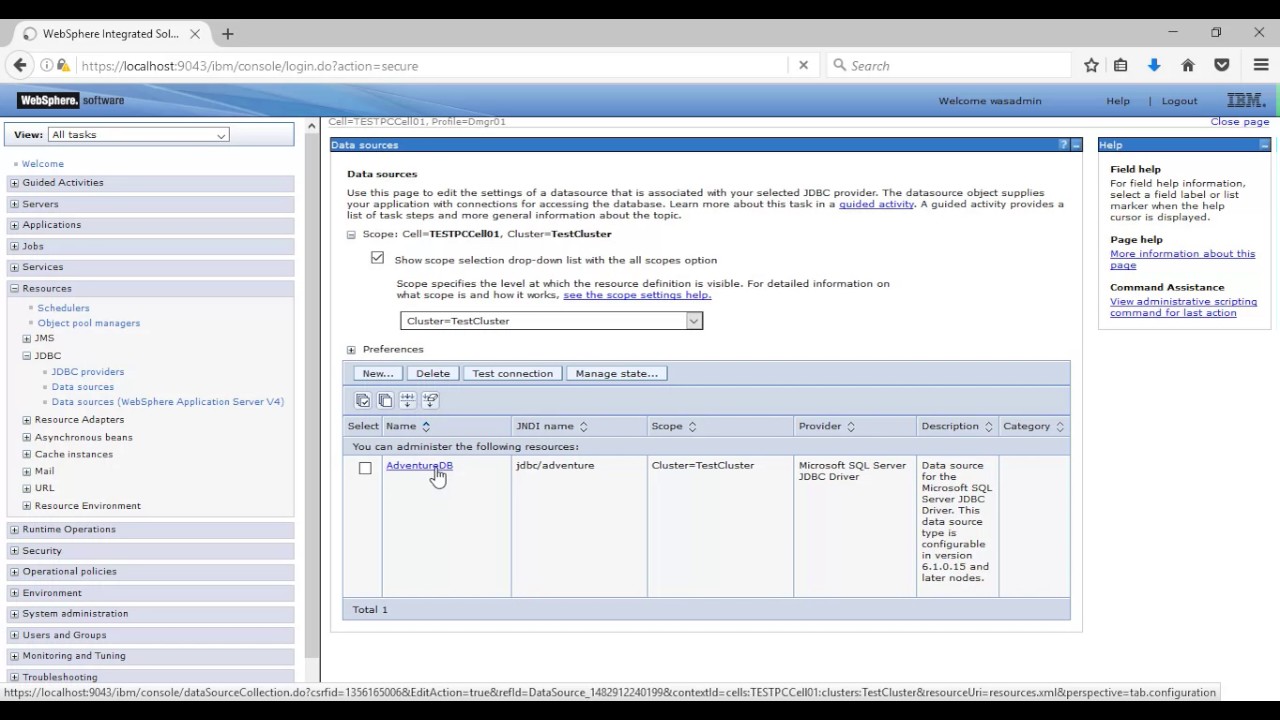Viewport: 1280px width, 720px height.
Task: Minimize the Help portlet
Action: tap(1264, 145)
